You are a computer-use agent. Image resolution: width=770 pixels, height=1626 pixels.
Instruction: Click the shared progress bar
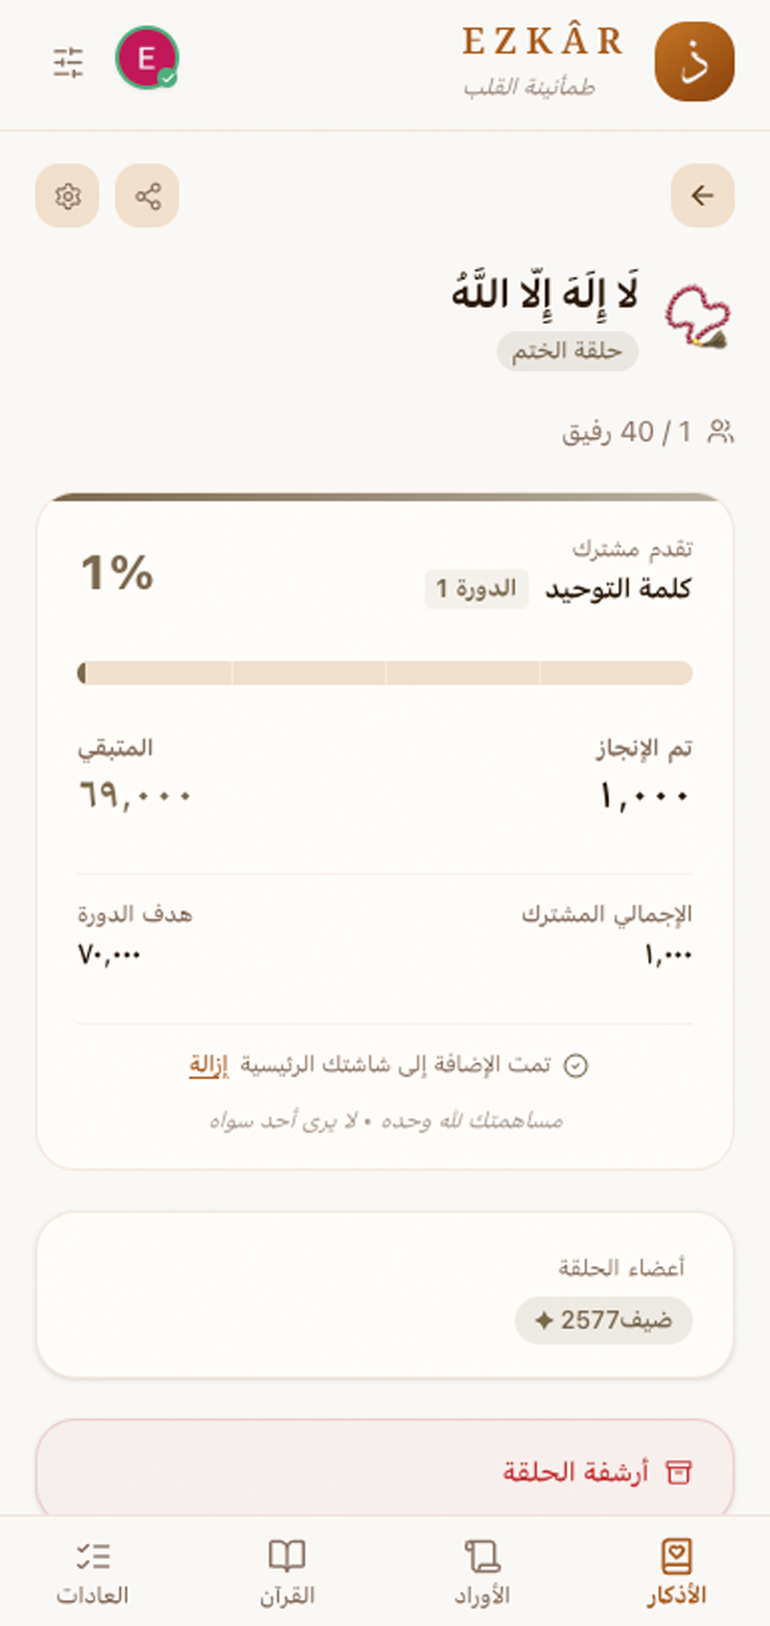coord(385,672)
